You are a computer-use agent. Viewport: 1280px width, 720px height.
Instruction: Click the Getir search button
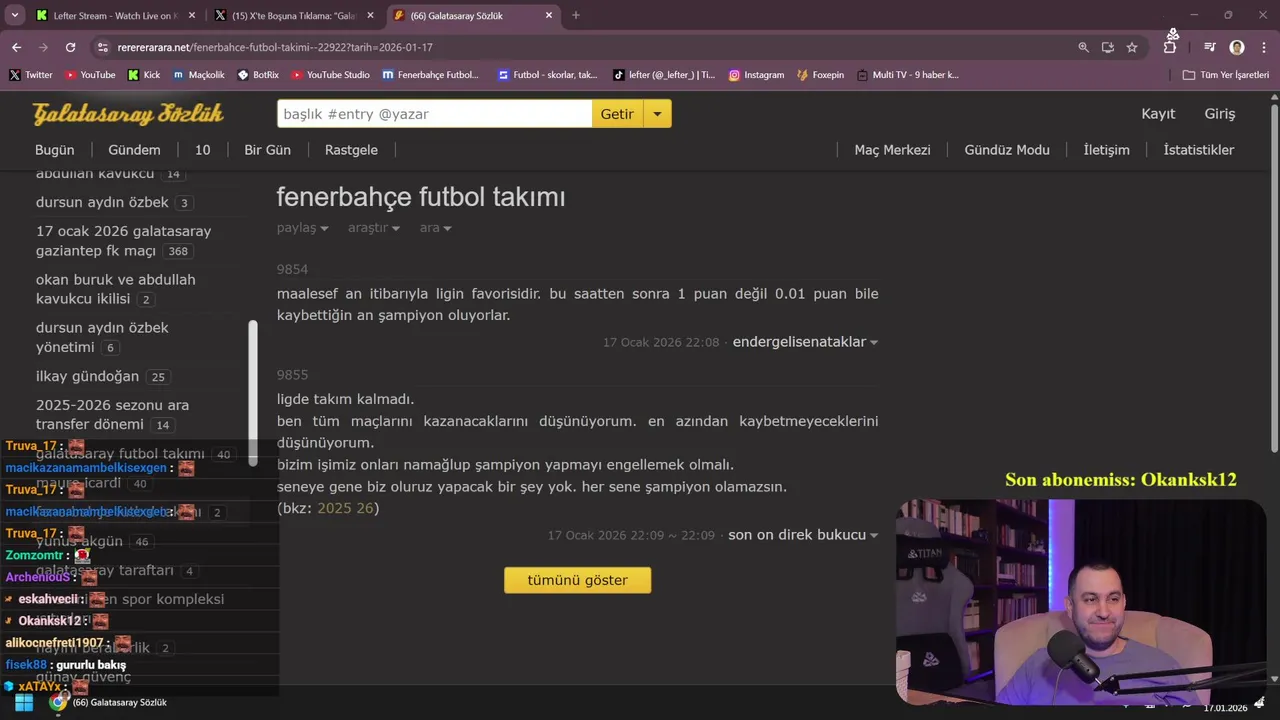tap(617, 114)
